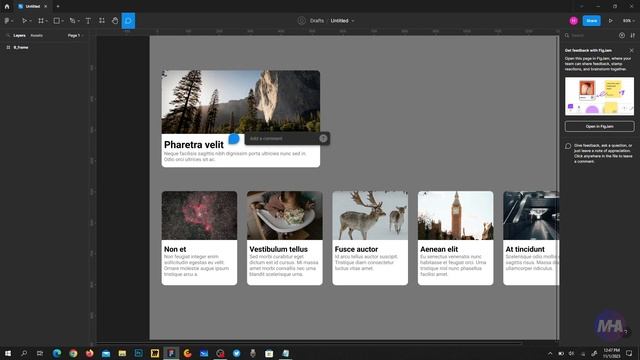Click the Non et nebula image

coord(199,216)
